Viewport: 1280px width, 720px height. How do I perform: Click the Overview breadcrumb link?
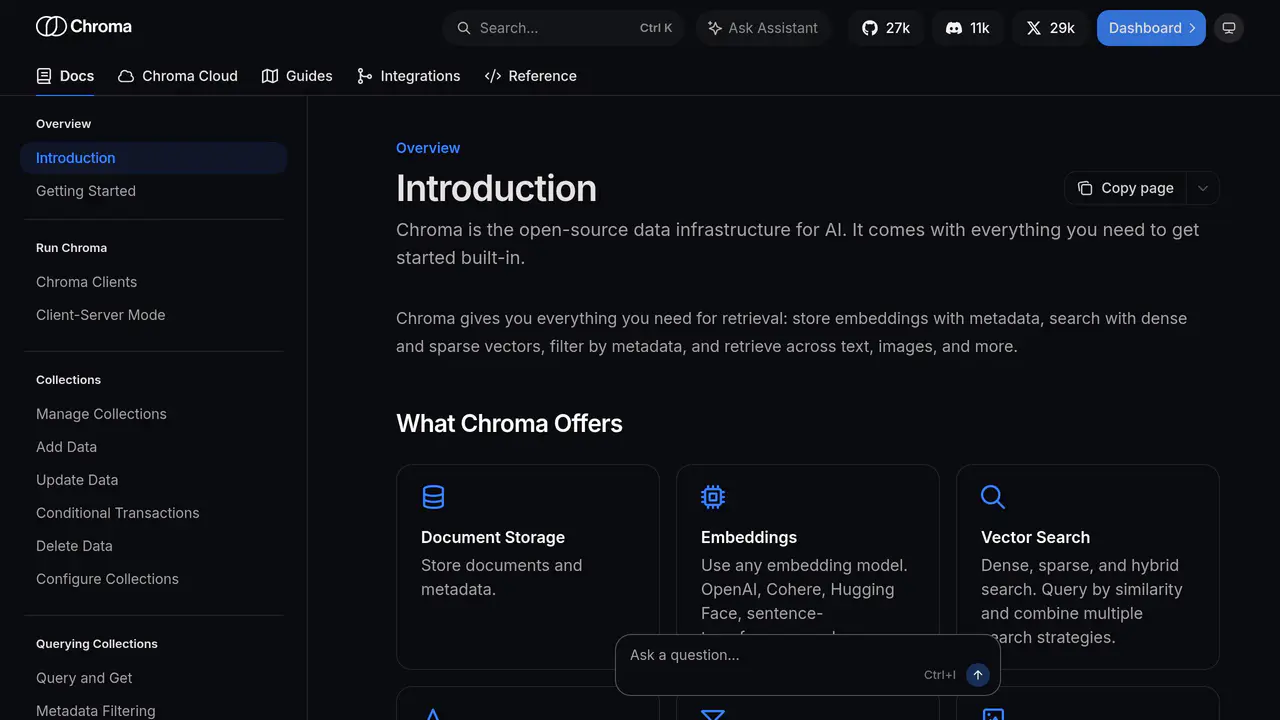click(x=428, y=148)
